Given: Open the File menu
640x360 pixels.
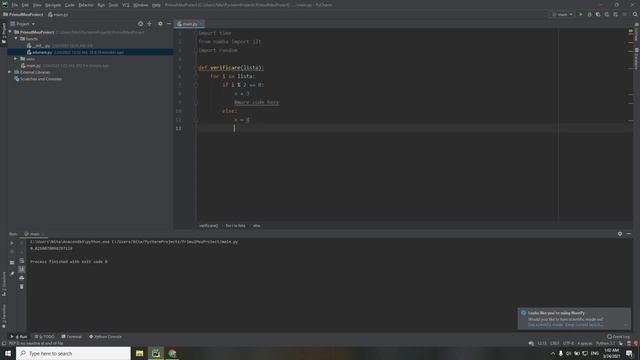Looking at the screenshot, I should point(15,5).
